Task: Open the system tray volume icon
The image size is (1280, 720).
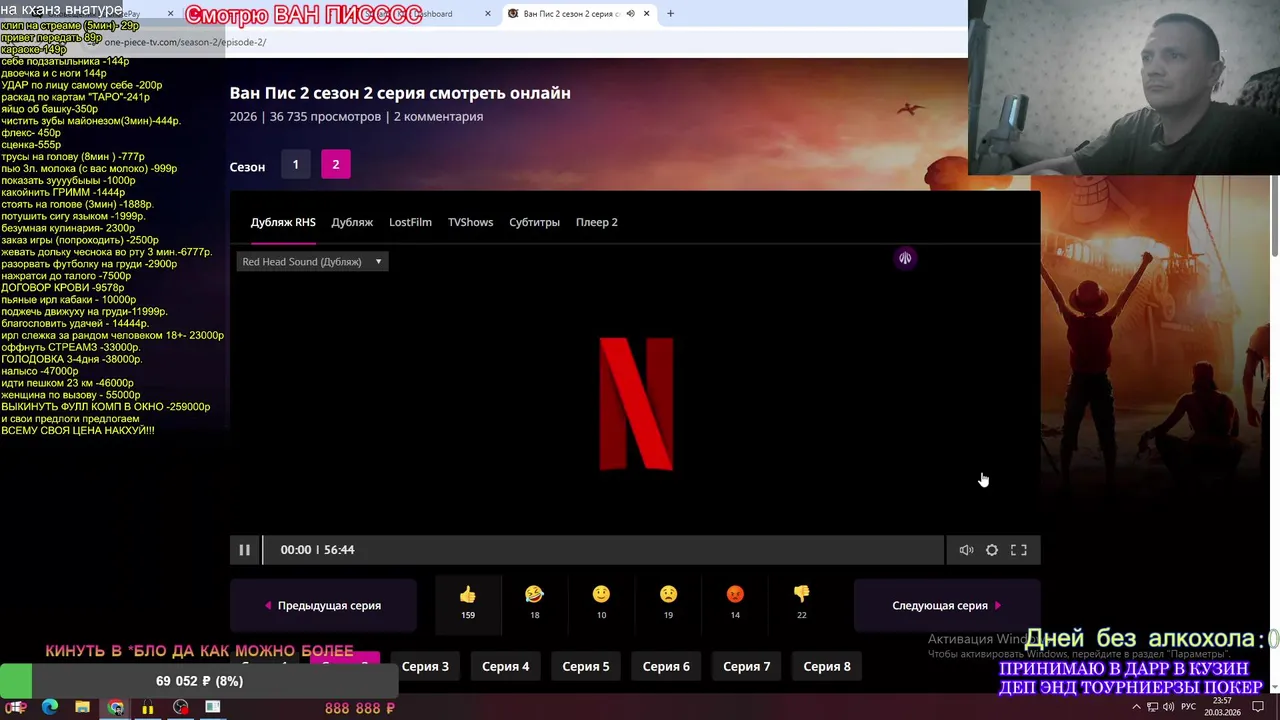Action: point(1169,707)
